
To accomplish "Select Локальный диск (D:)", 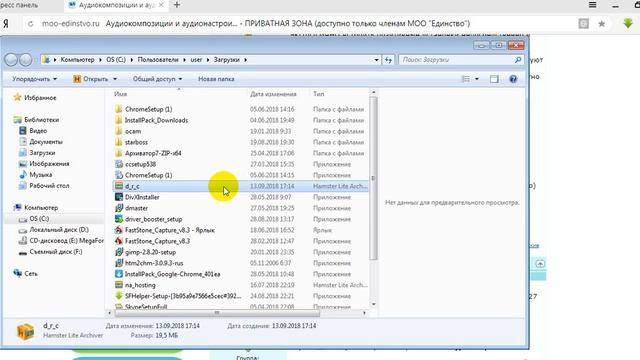I will (59, 230).
